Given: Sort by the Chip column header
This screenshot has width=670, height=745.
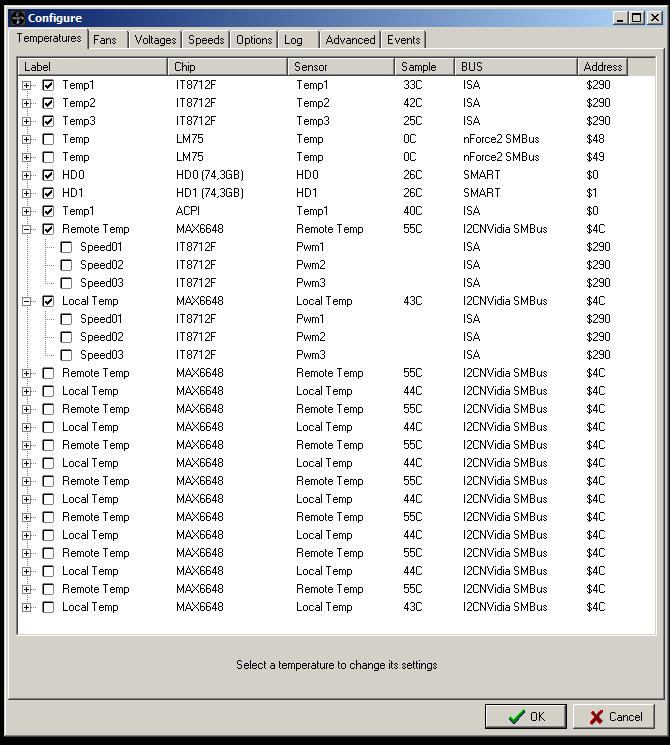Looking at the screenshot, I should (x=228, y=67).
